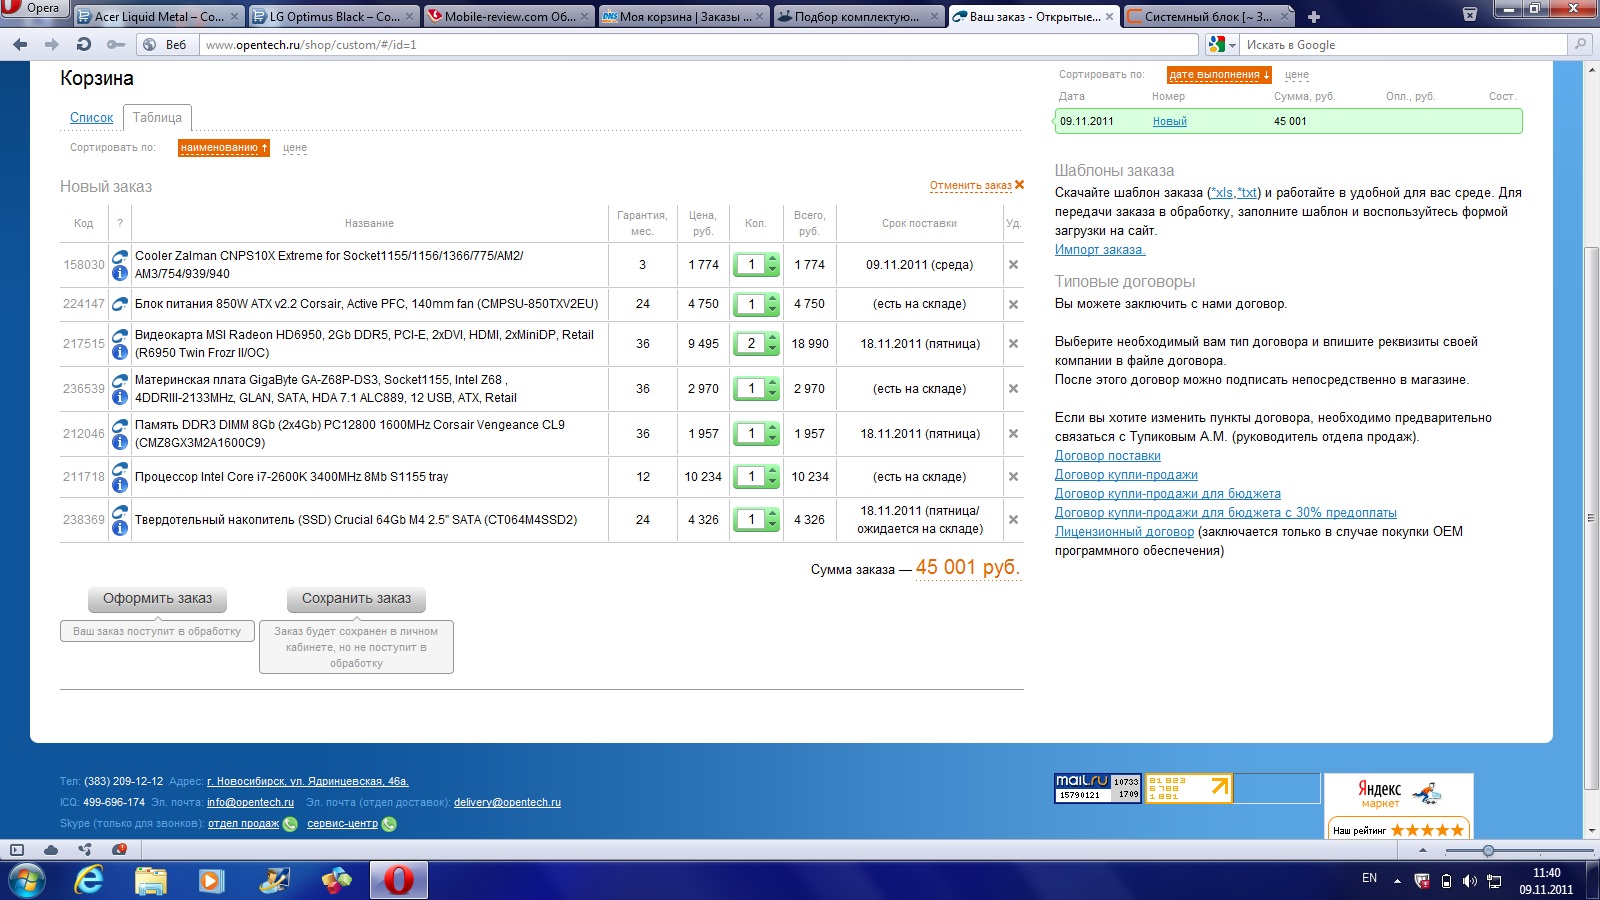Image resolution: width=1600 pixels, height=900 pixels.
Task: Click Opera Unite icon in status bar
Action: click(85, 850)
